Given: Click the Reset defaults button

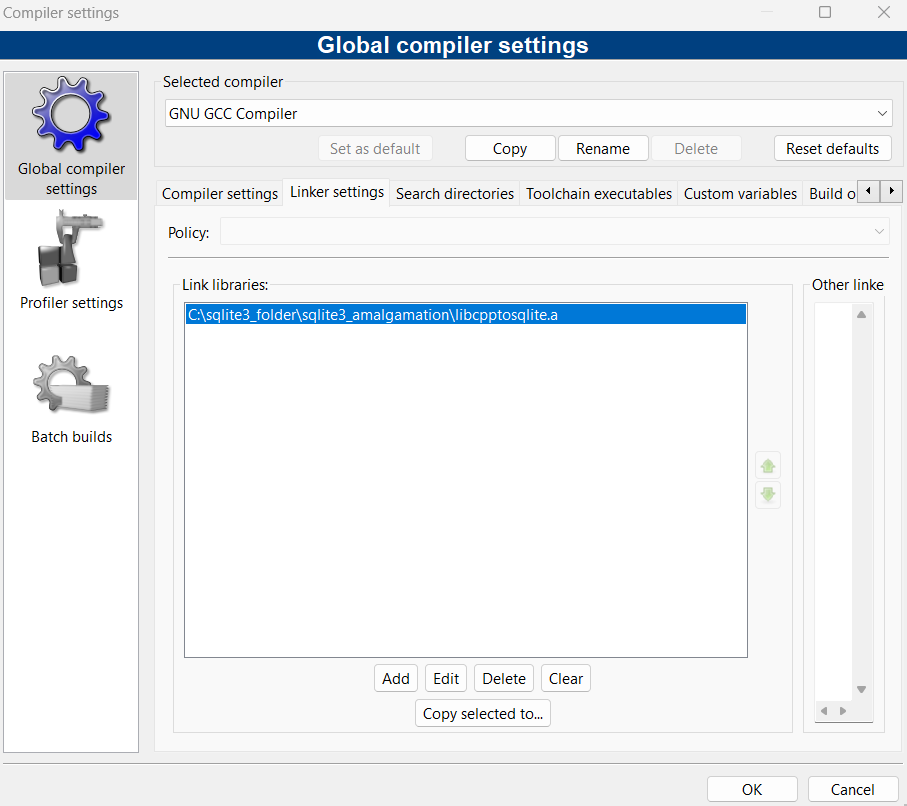Looking at the screenshot, I should [832, 148].
